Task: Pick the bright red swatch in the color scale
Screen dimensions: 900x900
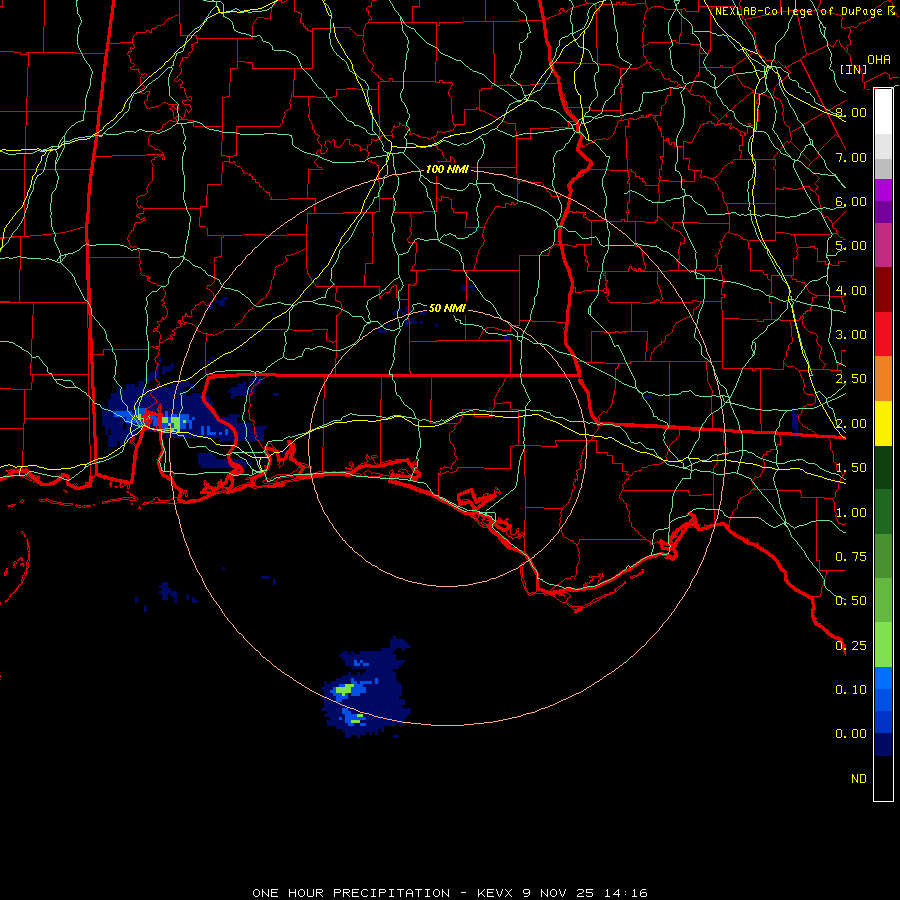Action: (x=883, y=335)
